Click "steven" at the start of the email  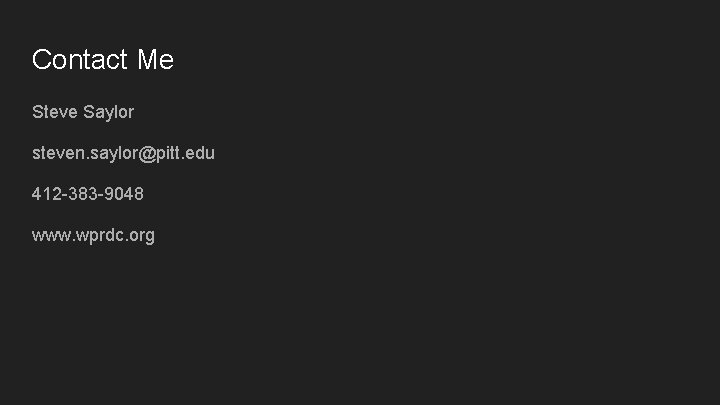54,154
